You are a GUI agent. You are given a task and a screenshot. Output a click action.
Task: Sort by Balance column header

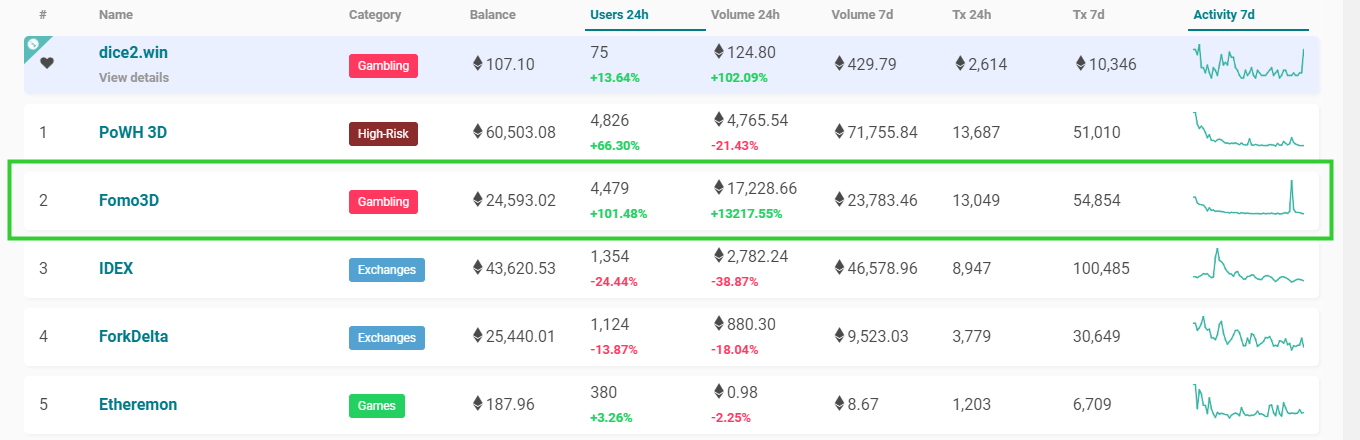point(493,15)
